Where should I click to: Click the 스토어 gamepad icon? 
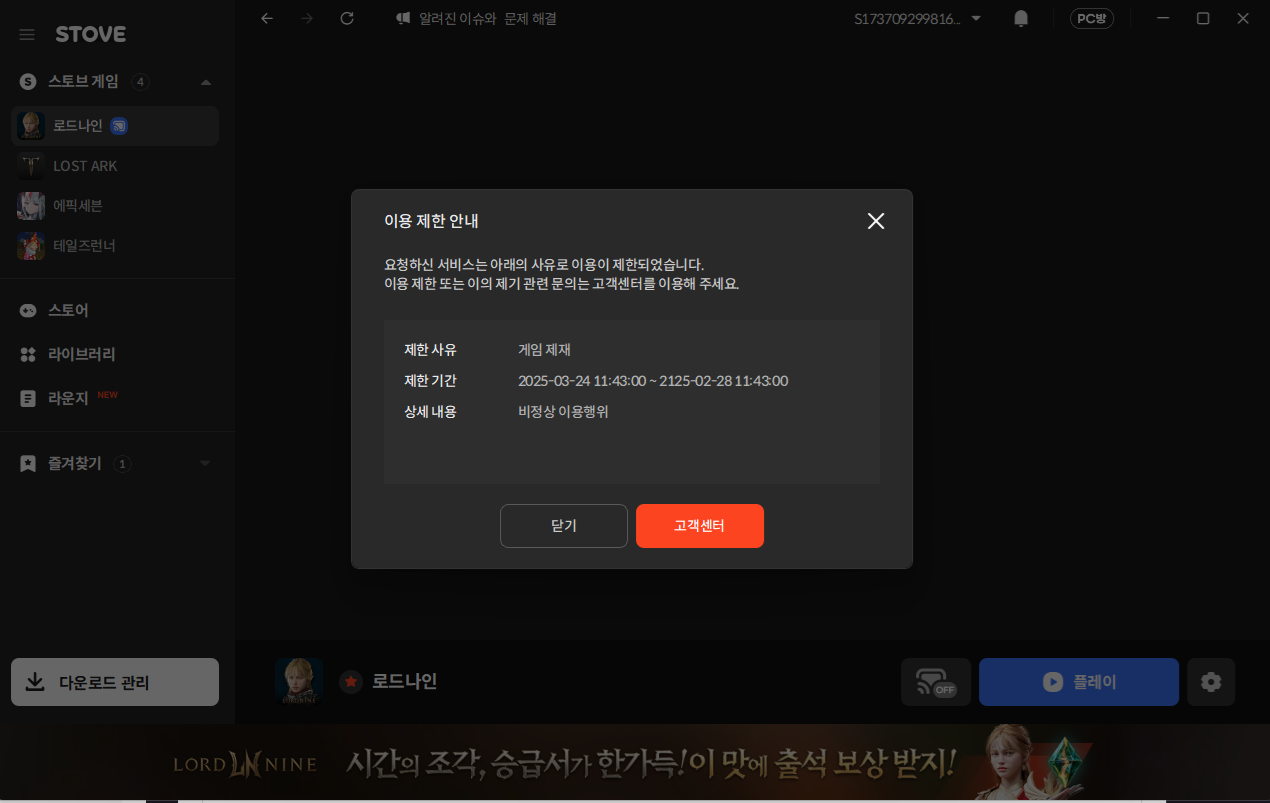point(28,310)
